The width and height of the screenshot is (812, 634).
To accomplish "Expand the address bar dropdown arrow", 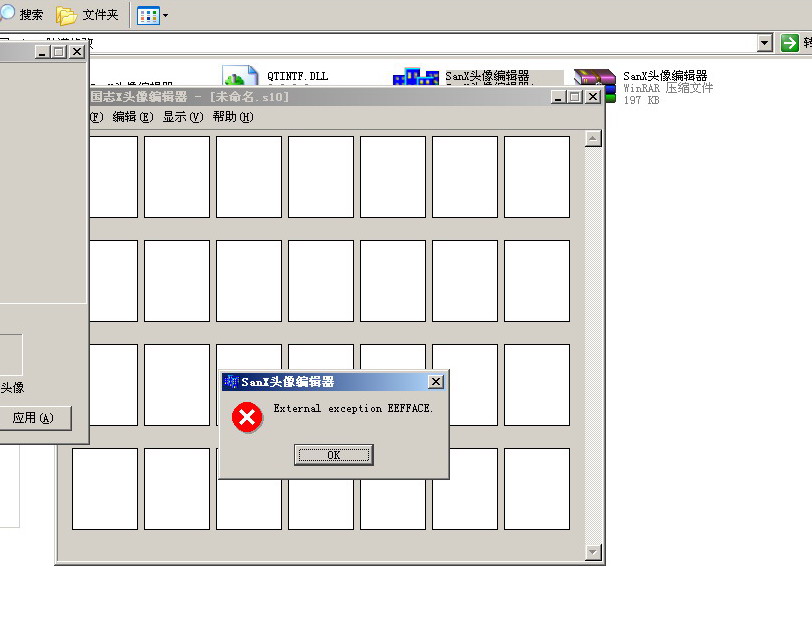I will [x=765, y=43].
